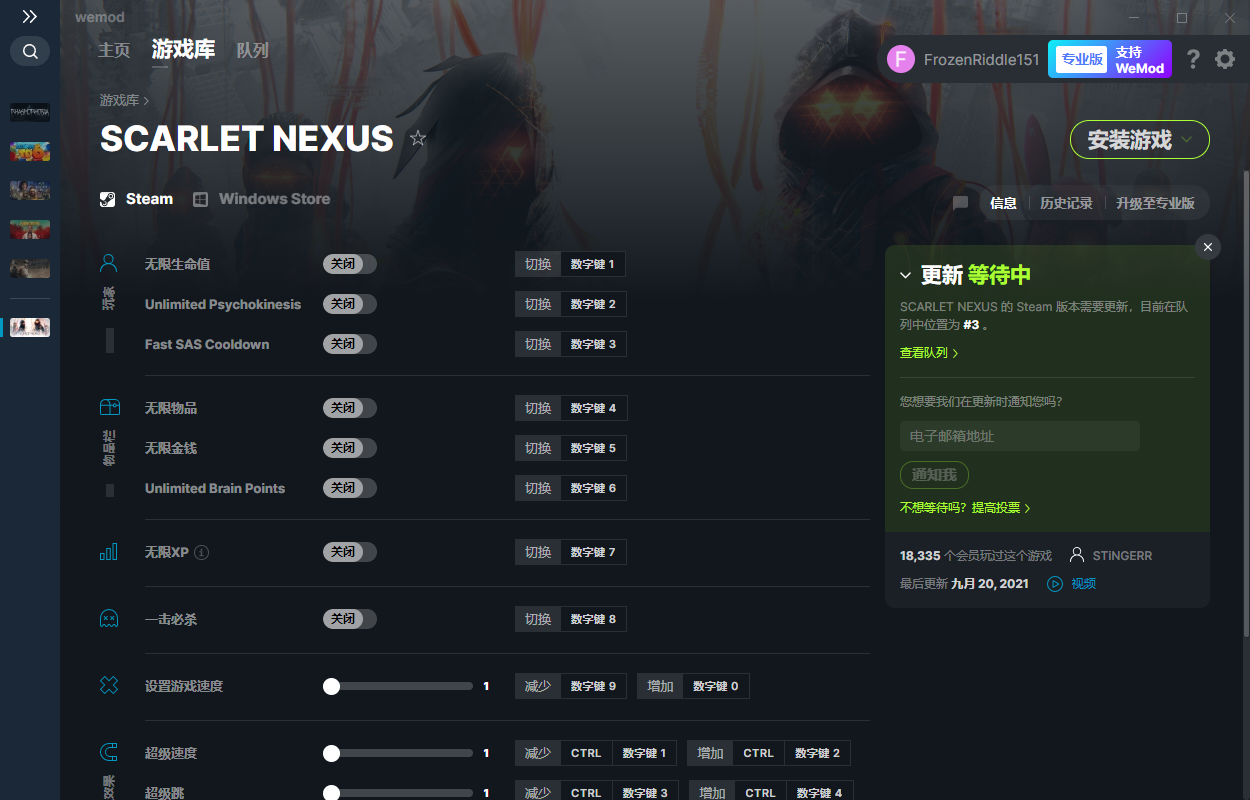
Task: Click the STINGERR author name
Action: 1122,555
